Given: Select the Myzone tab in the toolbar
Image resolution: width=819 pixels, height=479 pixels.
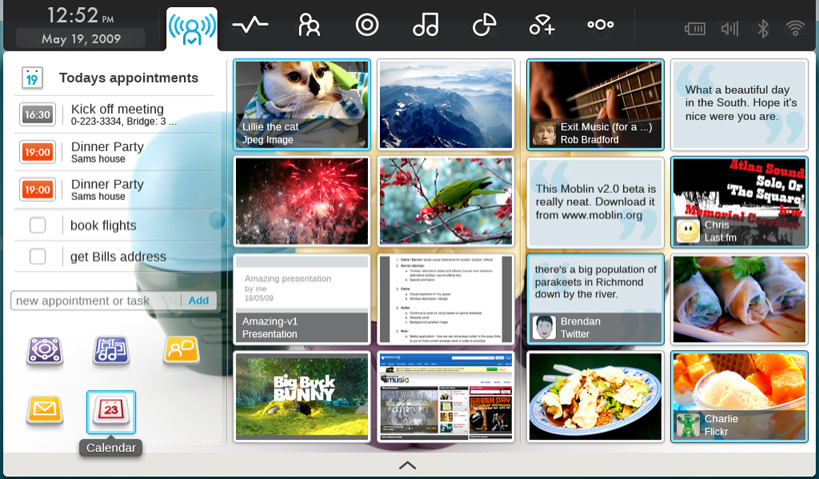Looking at the screenshot, I should coord(192,27).
